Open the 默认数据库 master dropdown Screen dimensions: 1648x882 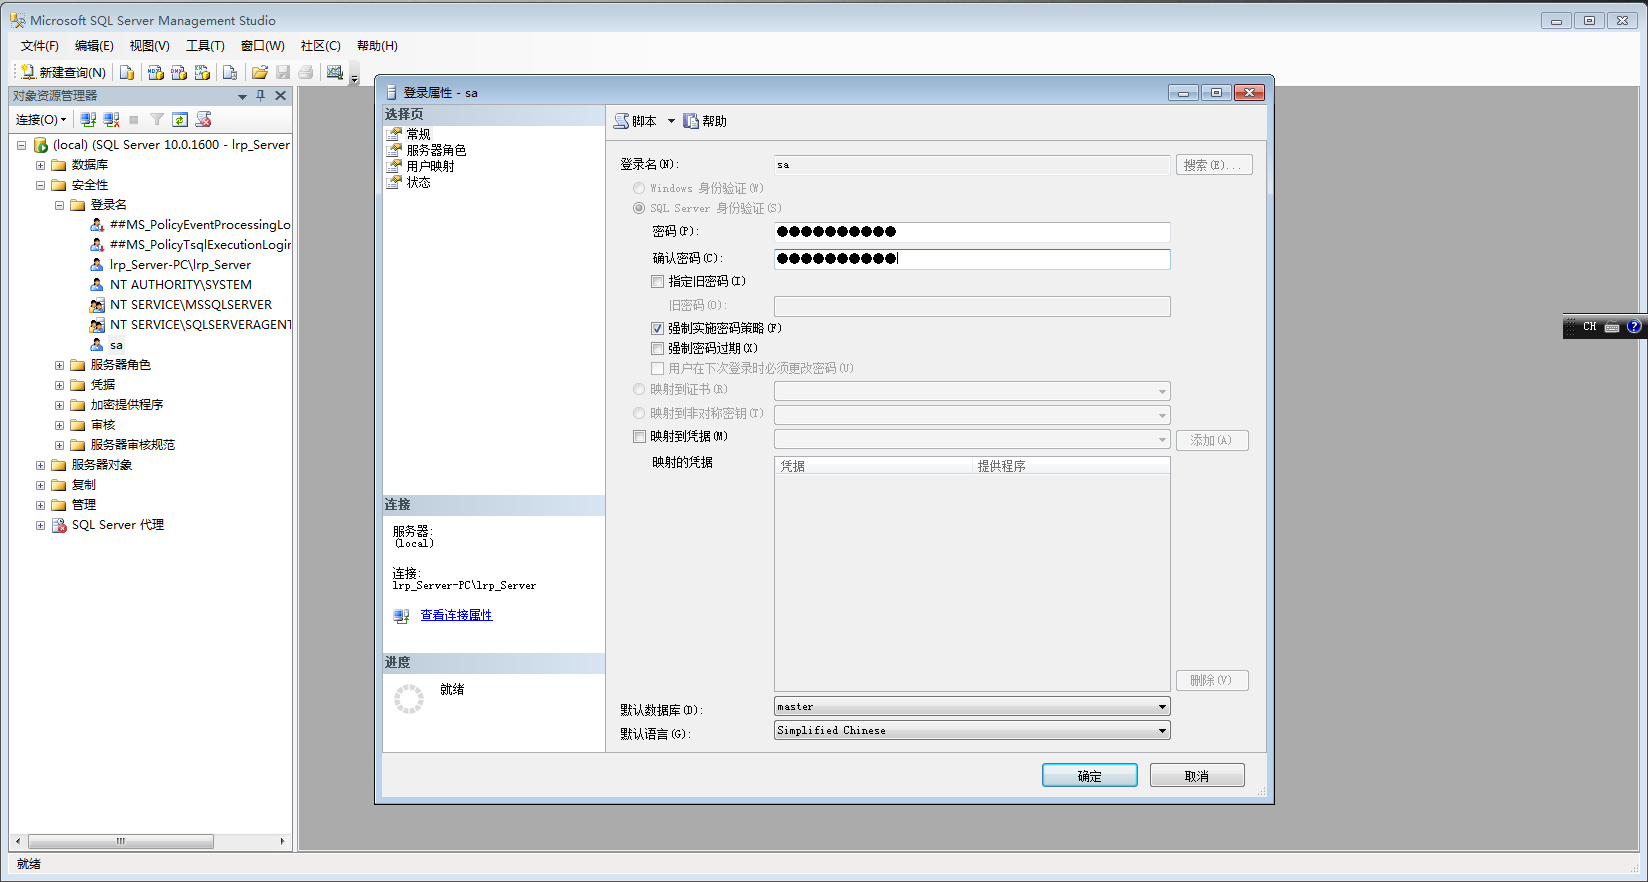[x=972, y=707]
